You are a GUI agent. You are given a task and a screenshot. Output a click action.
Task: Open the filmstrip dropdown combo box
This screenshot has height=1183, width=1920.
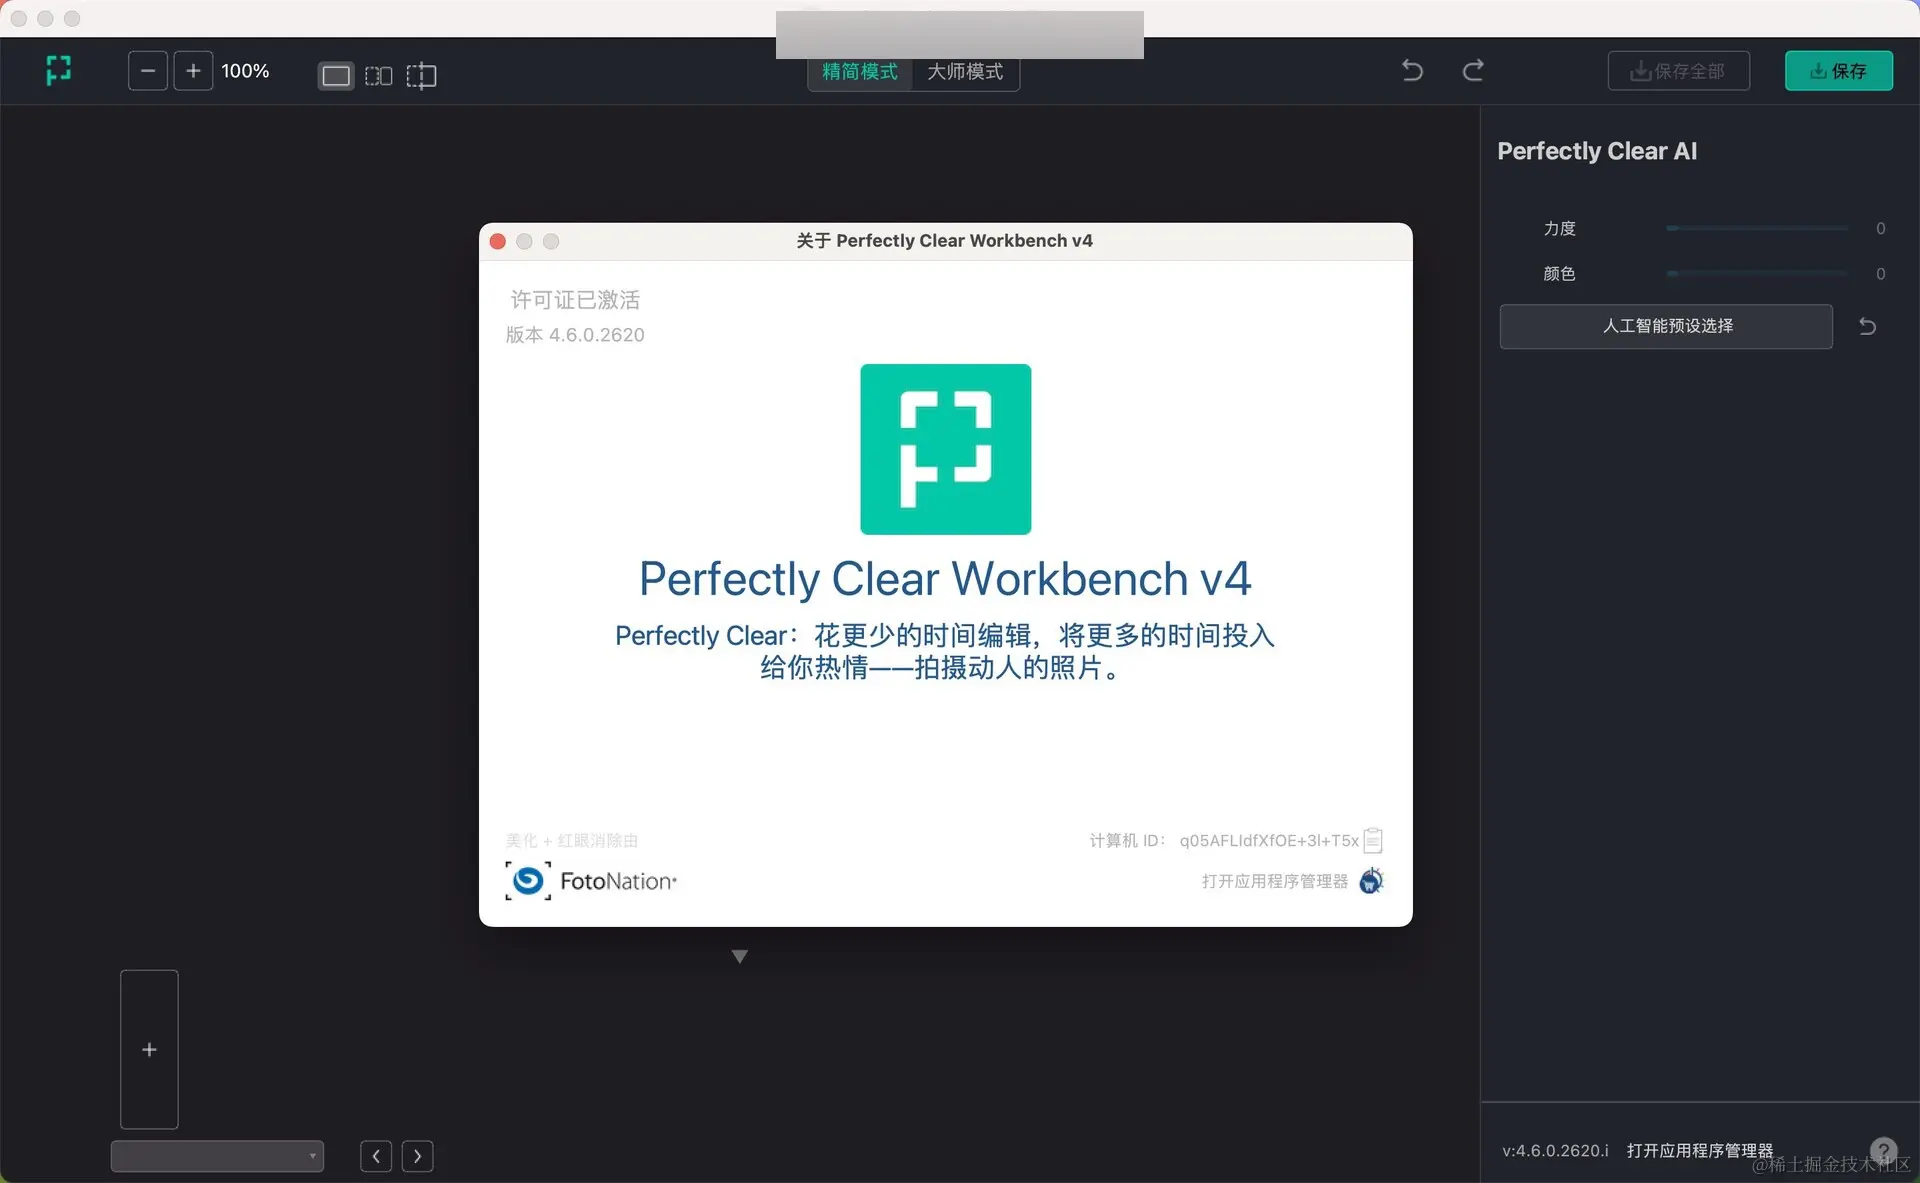217,1155
